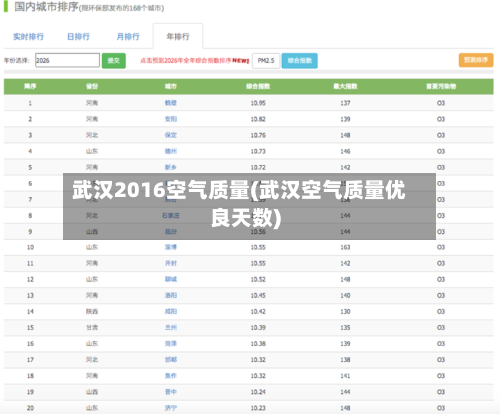Click the max index value 135
The height and width of the screenshot is (414, 500).
coord(345,328)
